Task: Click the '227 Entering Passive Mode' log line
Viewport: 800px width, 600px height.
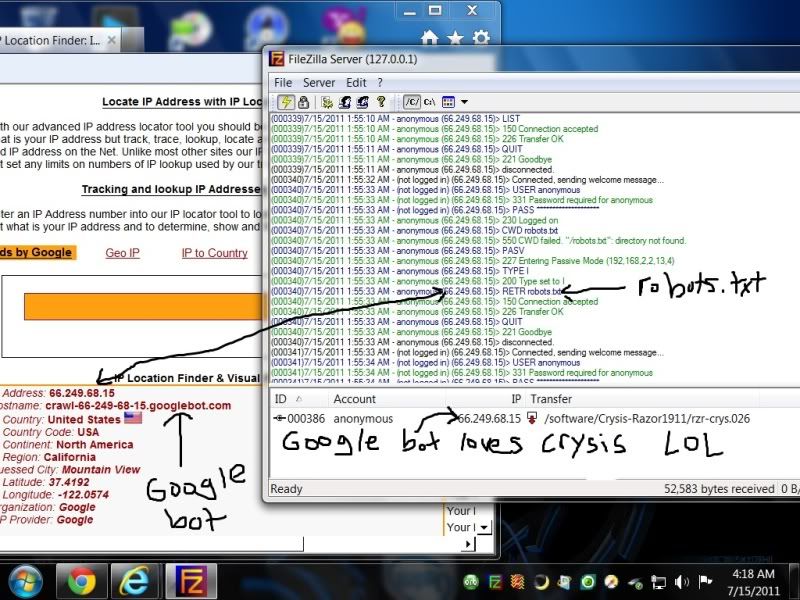Action: pos(472,261)
